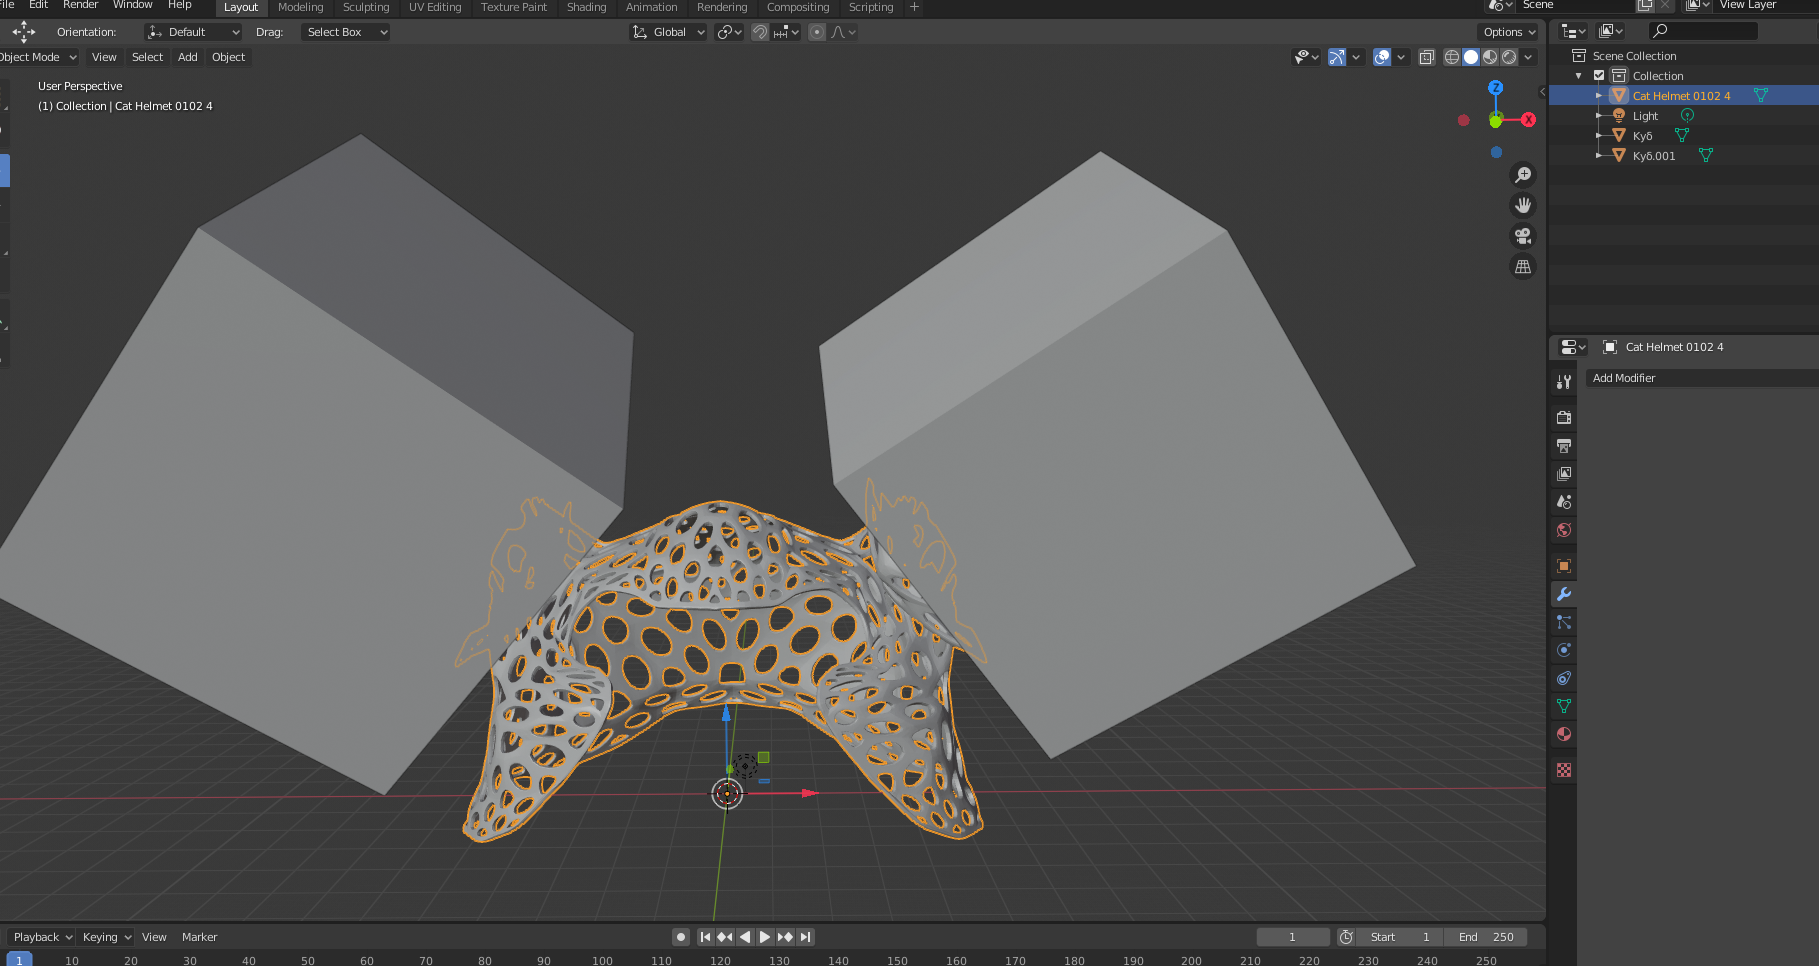
Task: Open the Select Box drag dropdown
Action: [x=345, y=32]
